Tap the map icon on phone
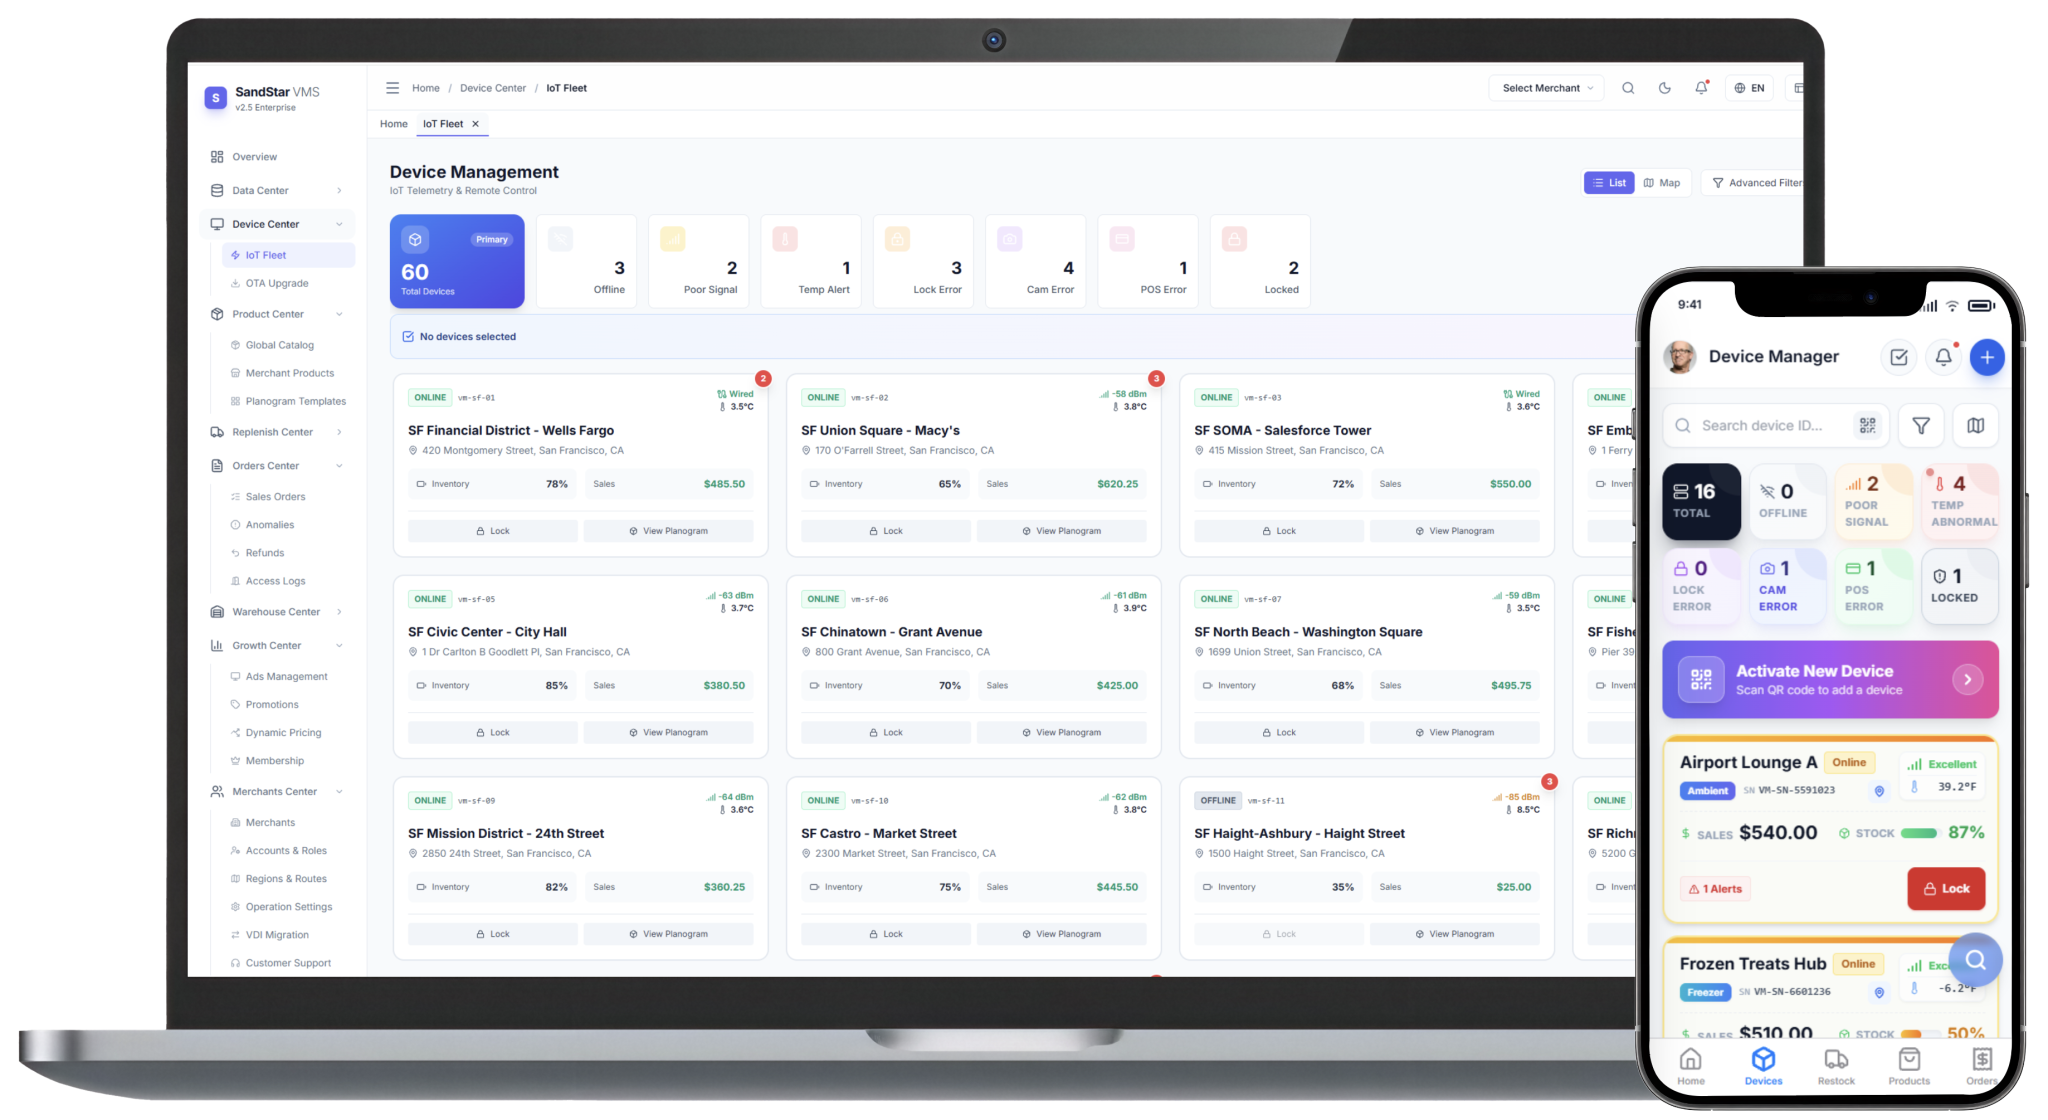 point(1976,426)
